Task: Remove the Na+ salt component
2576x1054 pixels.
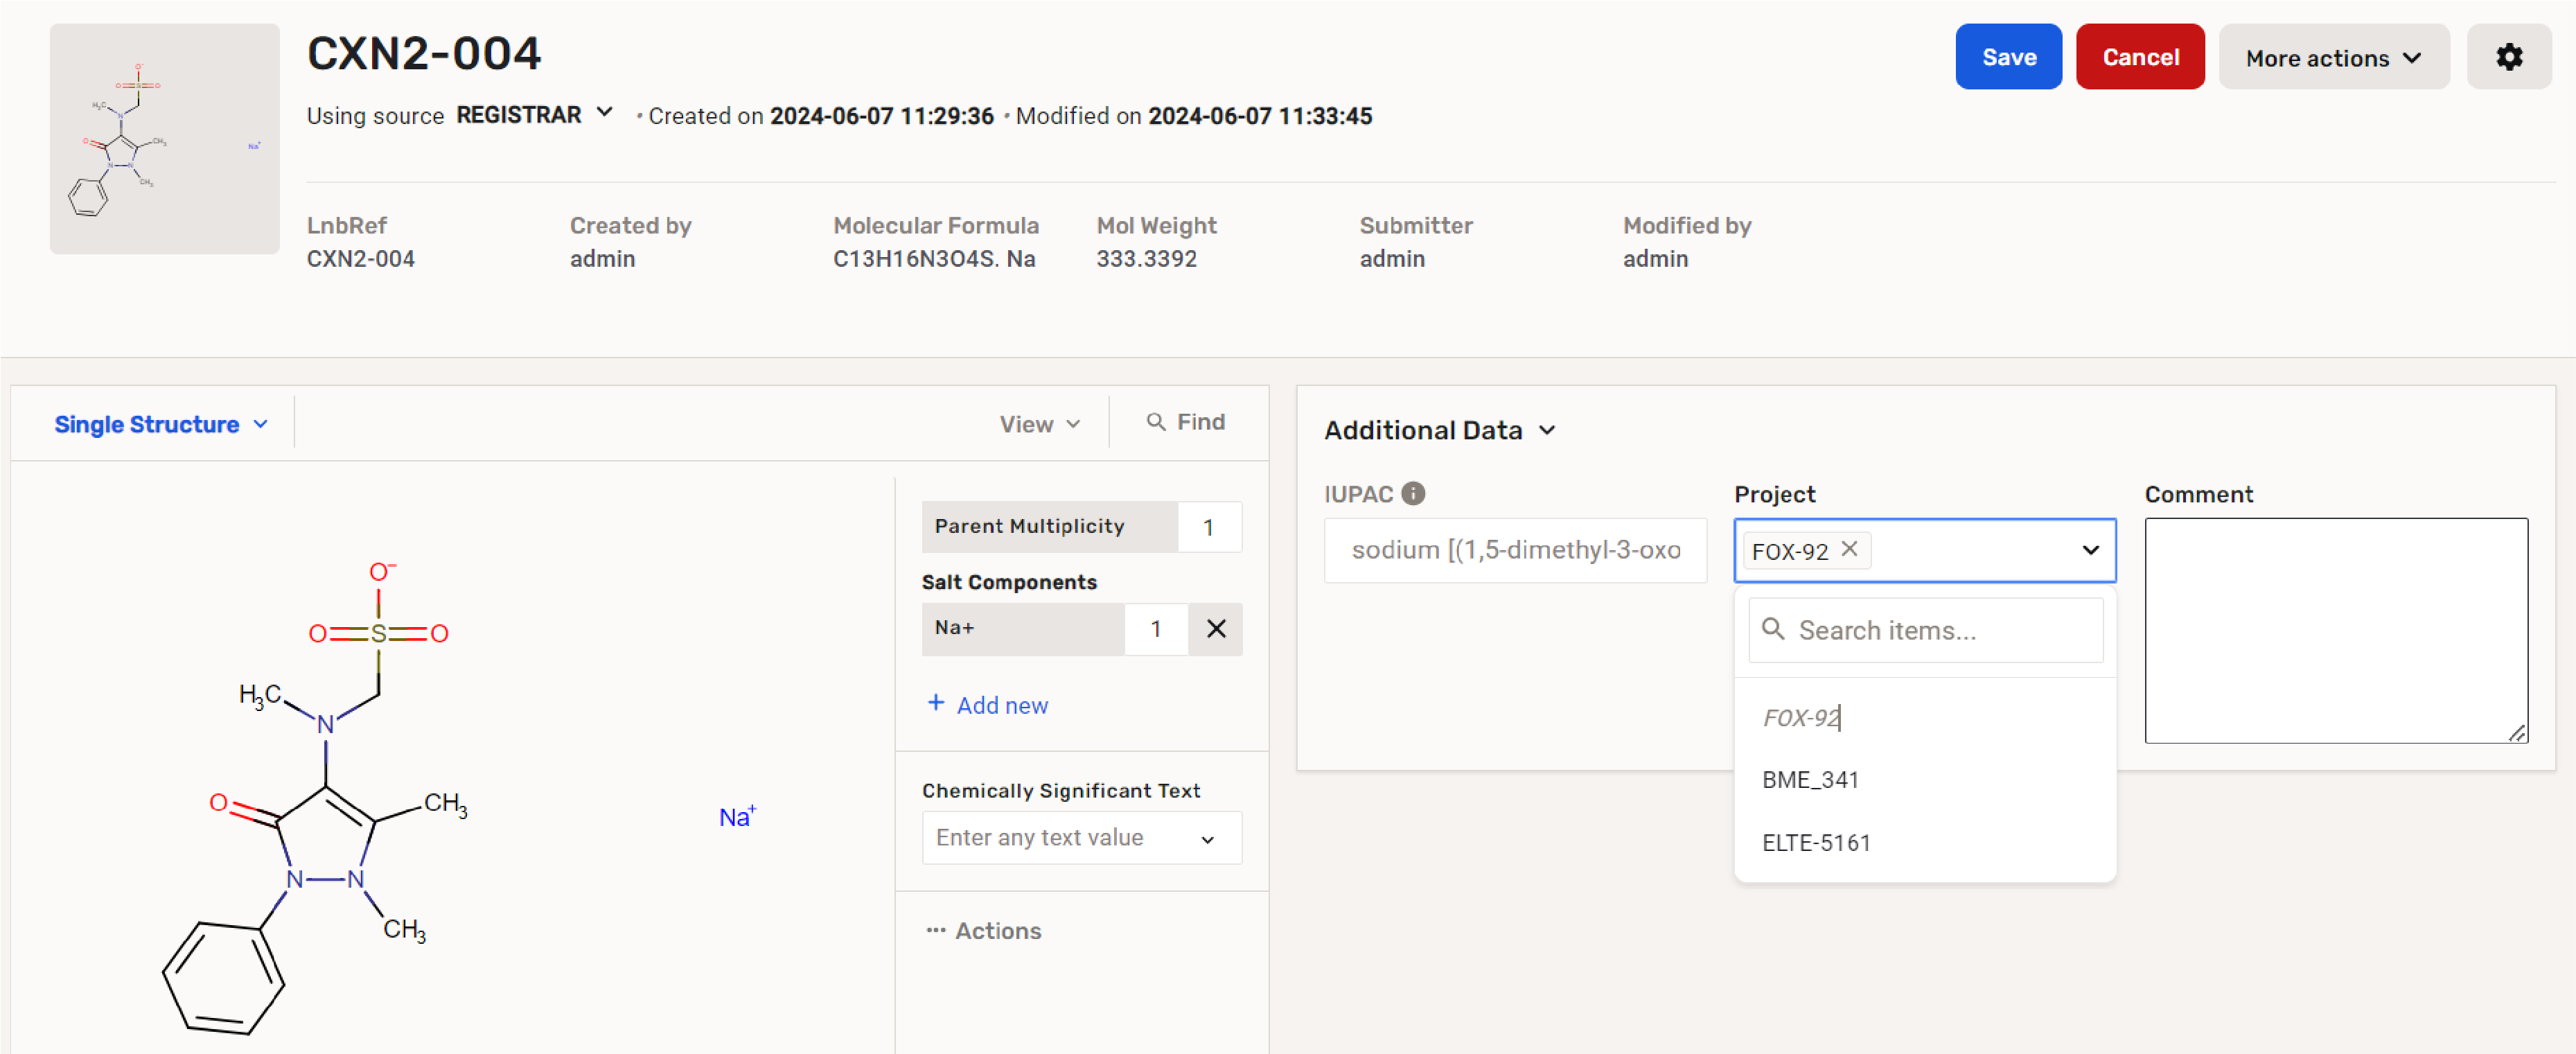Action: pyautogui.click(x=1215, y=628)
